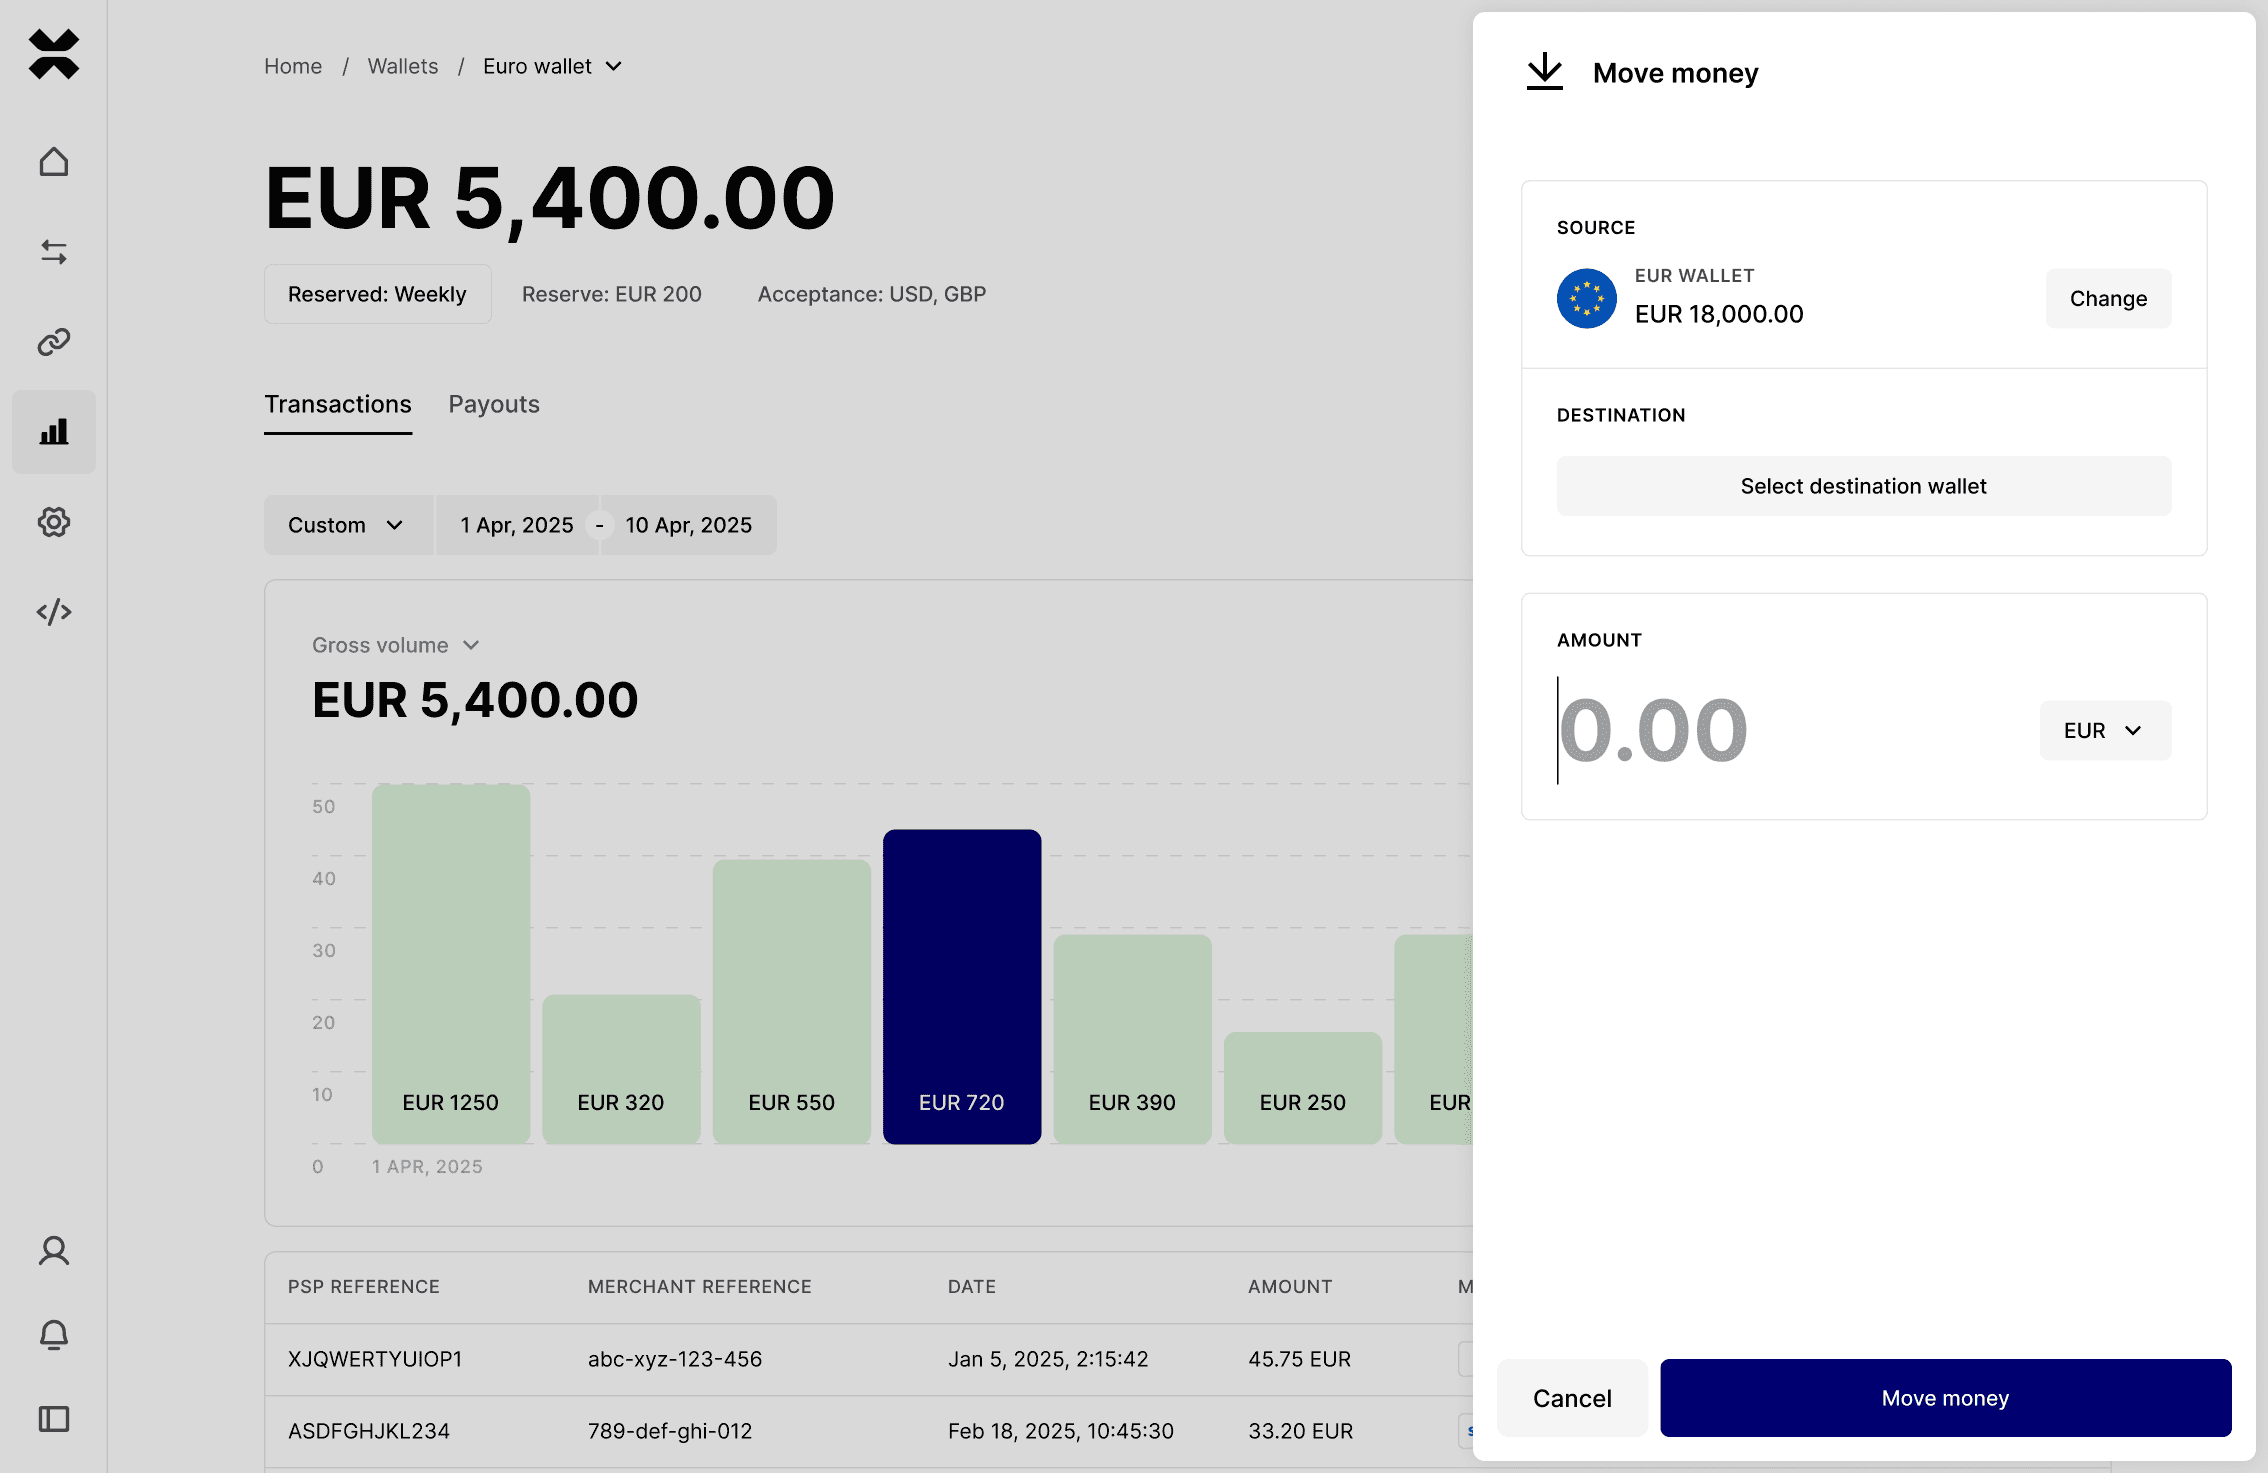Open the transfers arrows icon in sidebar

point(54,252)
